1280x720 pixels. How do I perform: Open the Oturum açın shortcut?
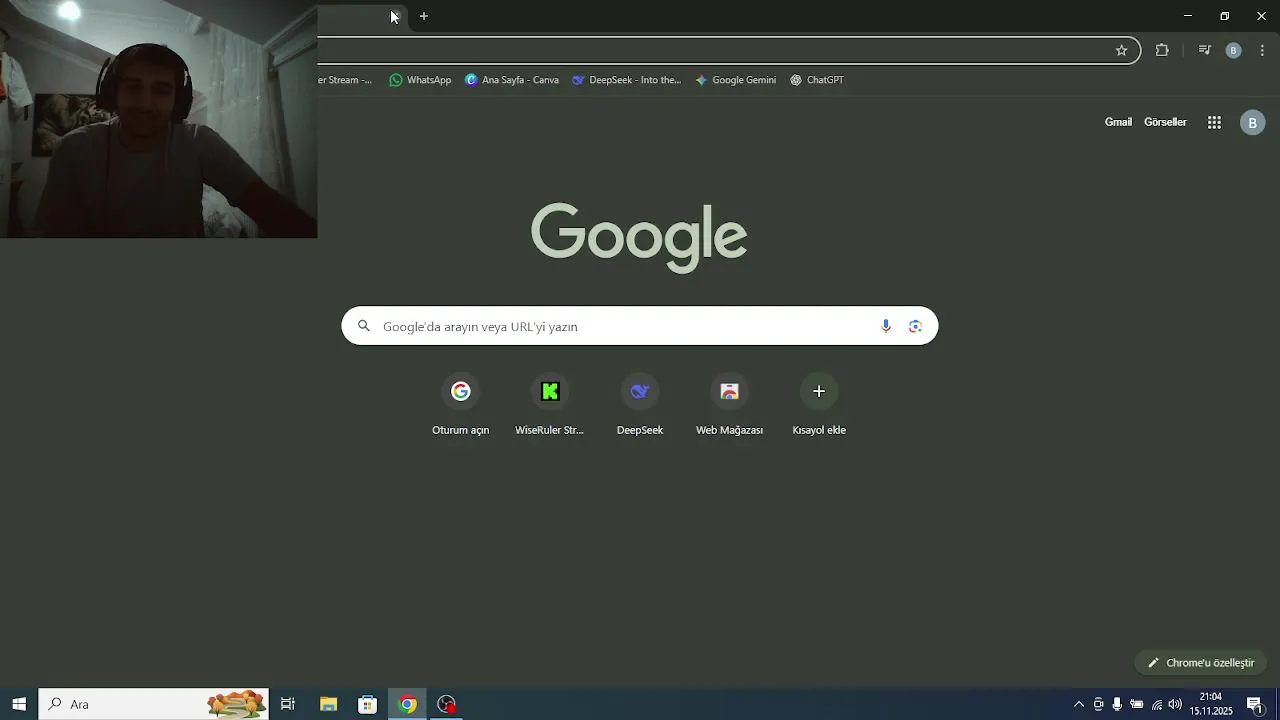point(460,405)
